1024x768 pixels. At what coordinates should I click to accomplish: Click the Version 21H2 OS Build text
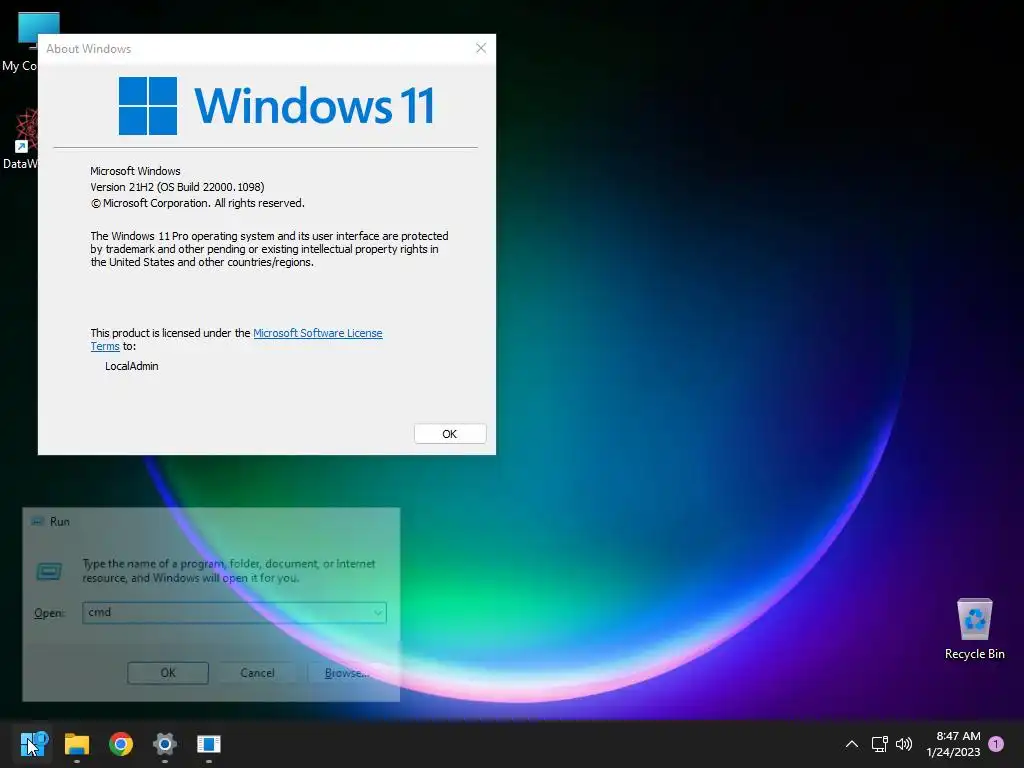click(x=177, y=187)
